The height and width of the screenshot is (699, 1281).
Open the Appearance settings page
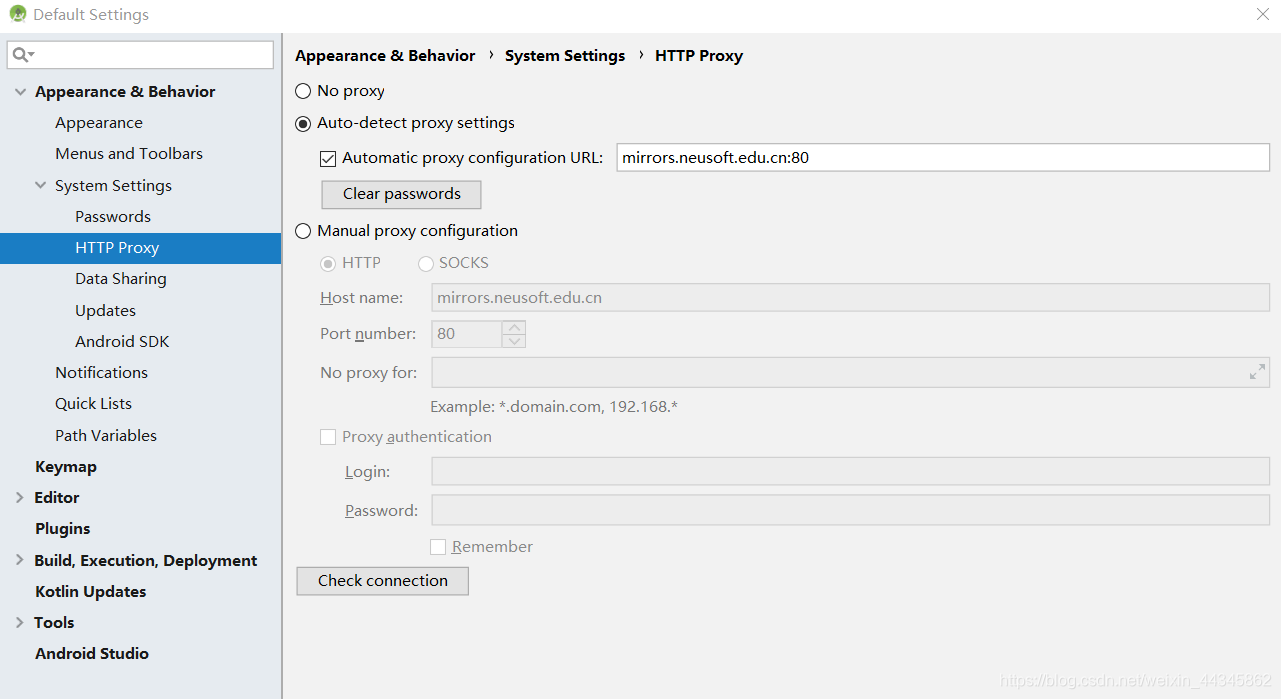coord(99,123)
